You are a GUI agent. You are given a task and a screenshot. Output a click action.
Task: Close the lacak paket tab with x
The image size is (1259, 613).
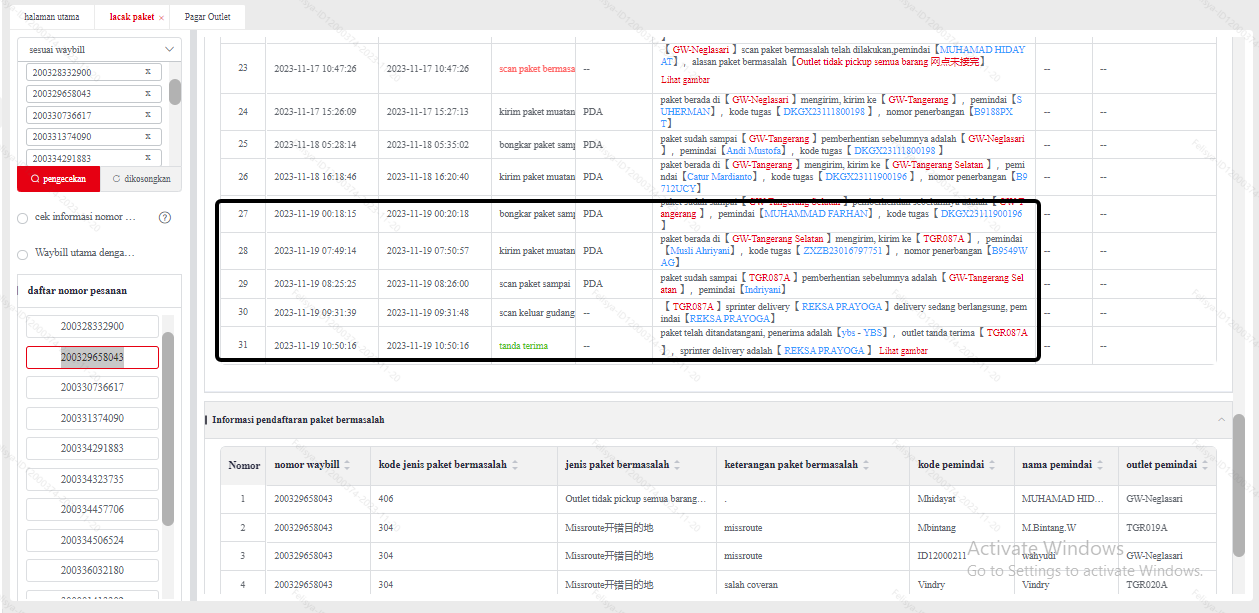[161, 18]
